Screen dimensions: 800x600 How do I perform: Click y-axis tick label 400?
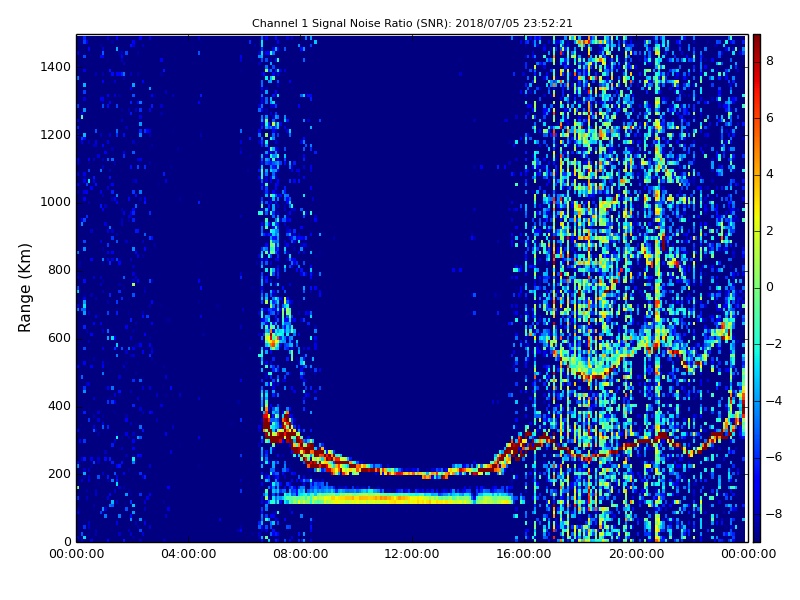tap(59, 406)
